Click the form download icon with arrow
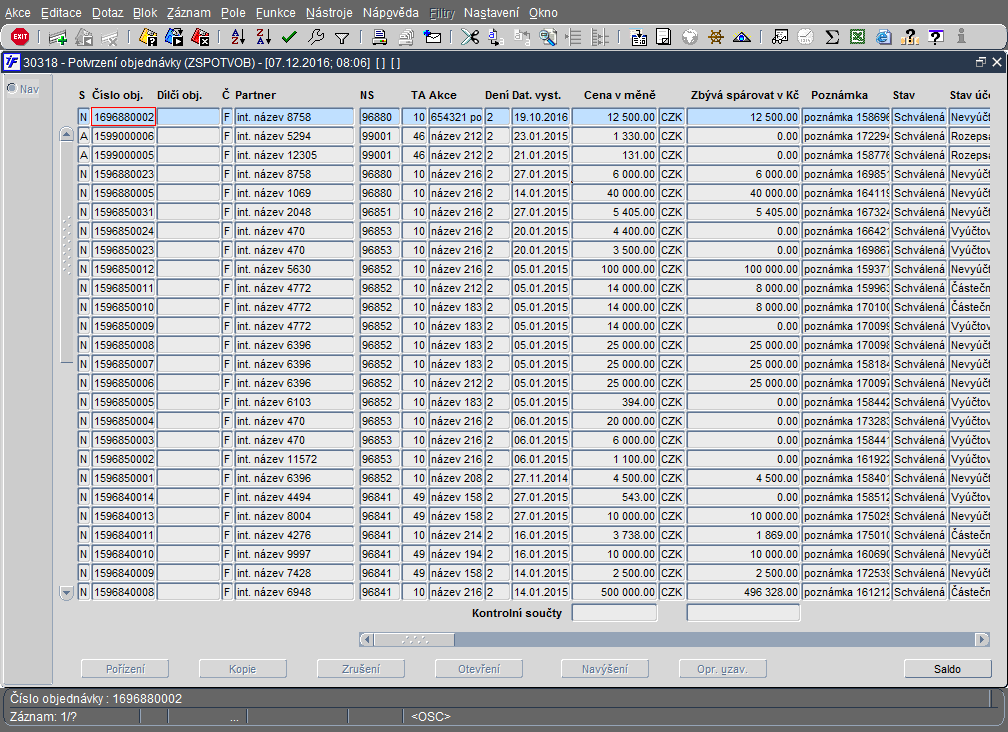Screen dimensions: 1008x732 click(x=638, y=37)
